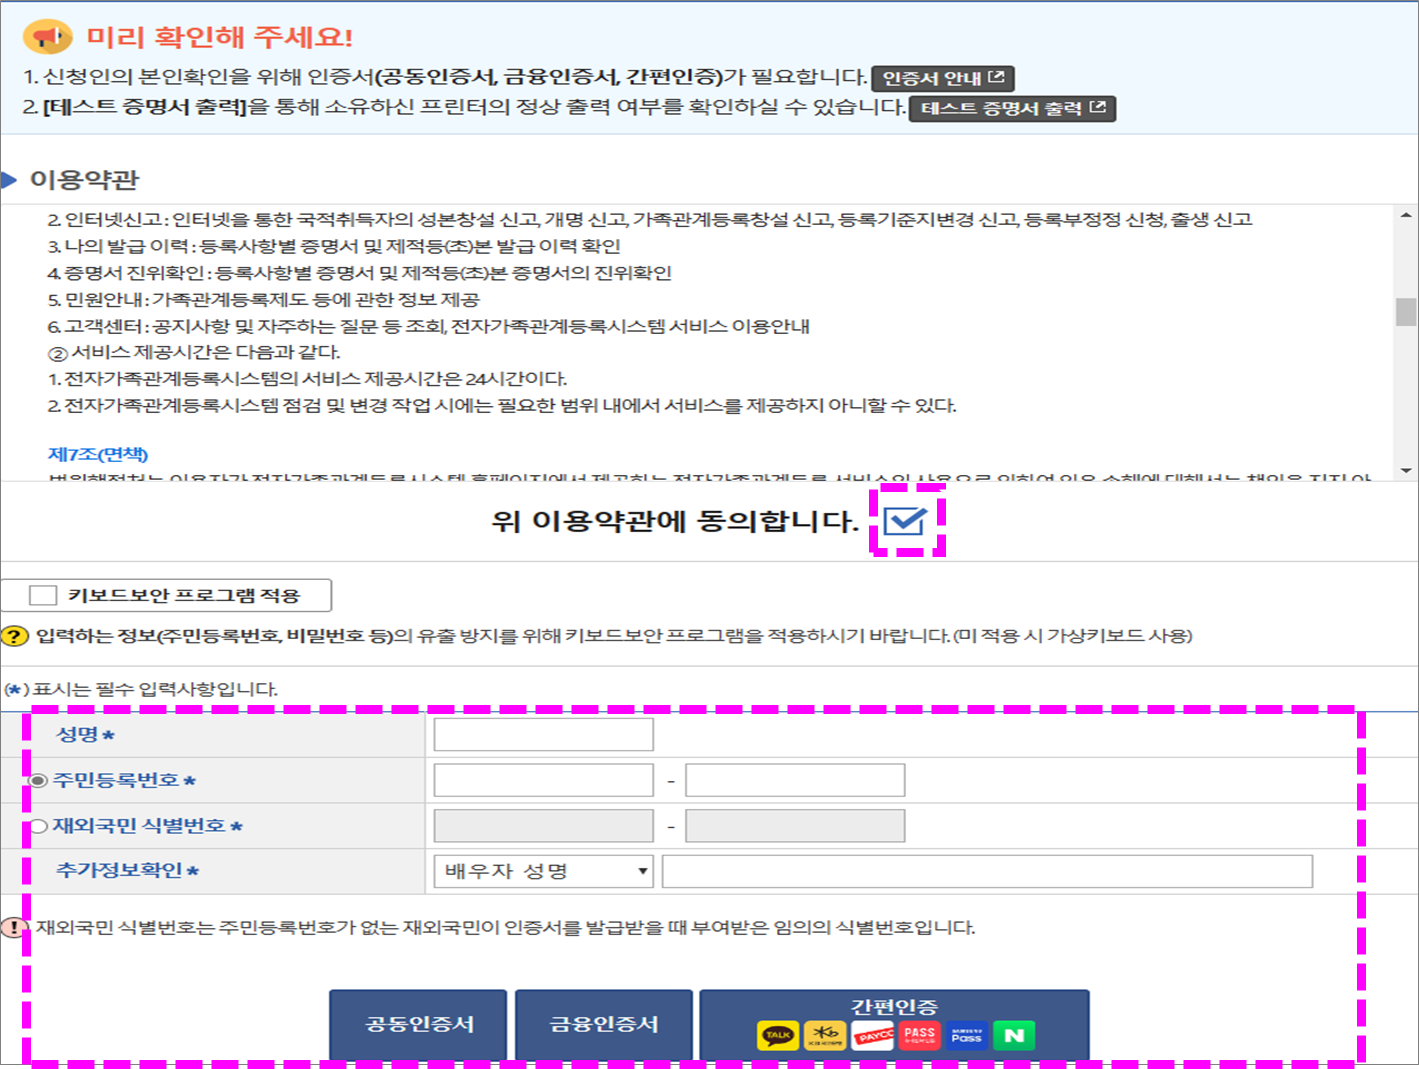Click the 공동인증서 button
The width and height of the screenshot is (1419, 1069).
point(417,1024)
